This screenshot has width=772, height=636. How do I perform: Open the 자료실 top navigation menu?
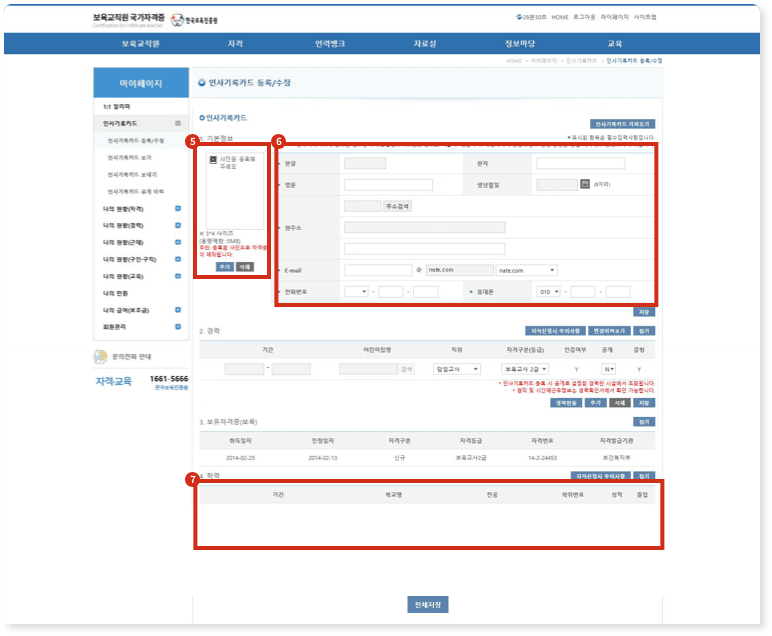(425, 44)
